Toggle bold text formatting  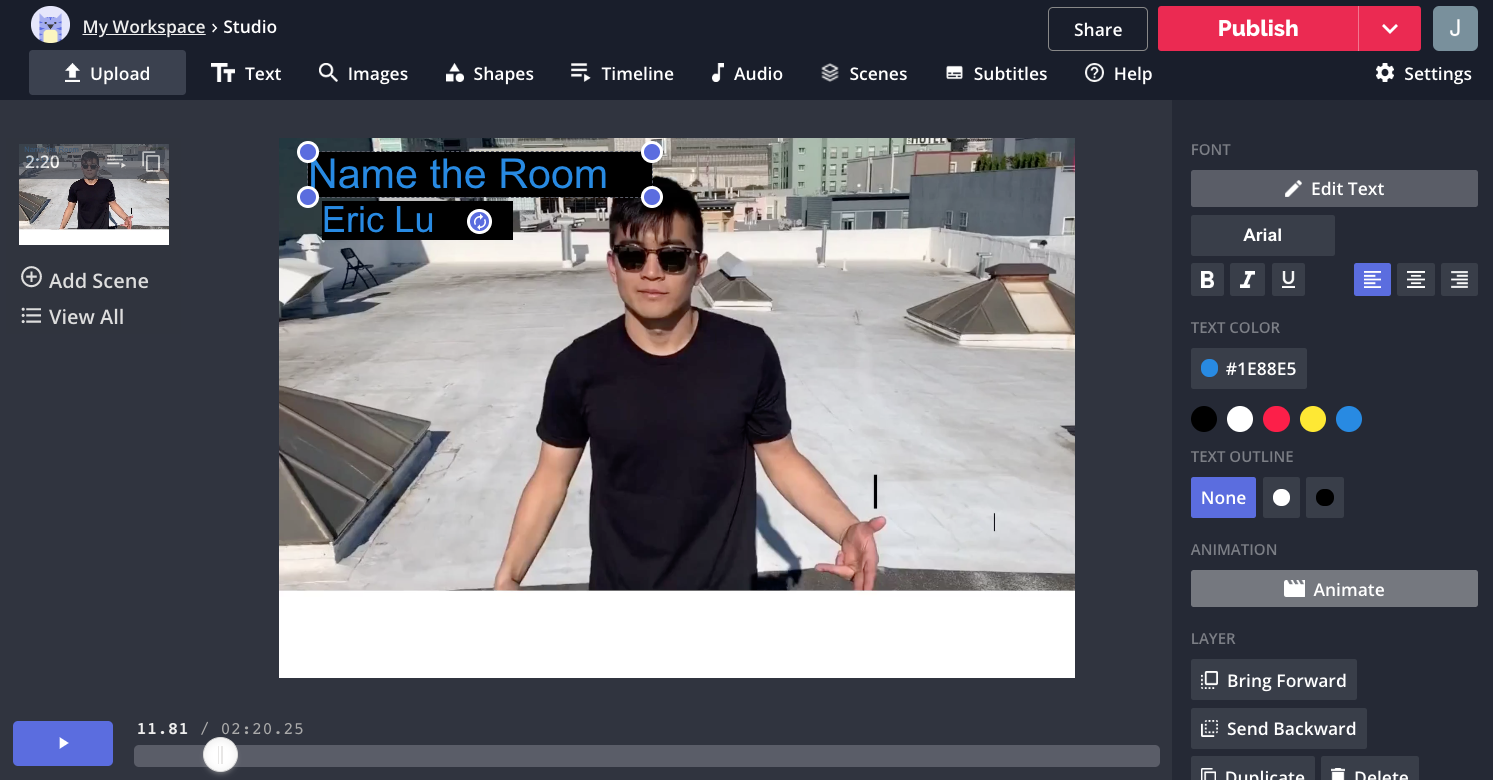[x=1207, y=280]
